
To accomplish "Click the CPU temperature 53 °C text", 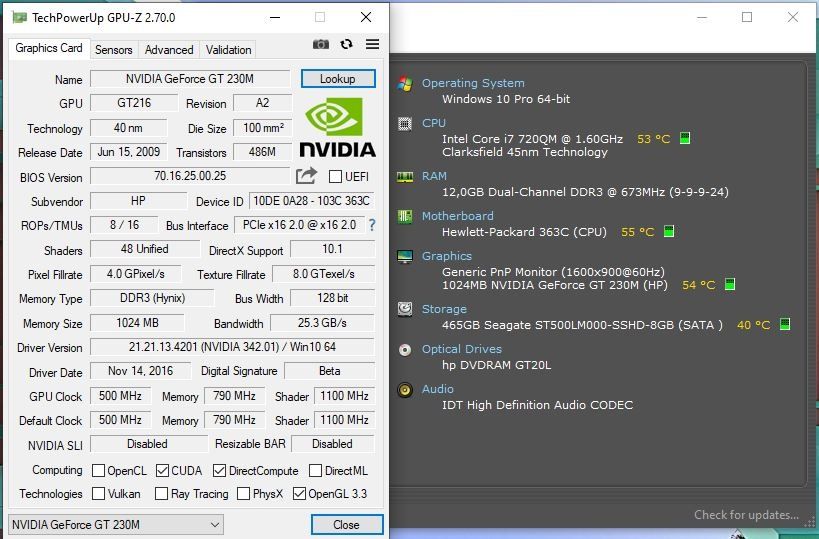I will 653,139.
